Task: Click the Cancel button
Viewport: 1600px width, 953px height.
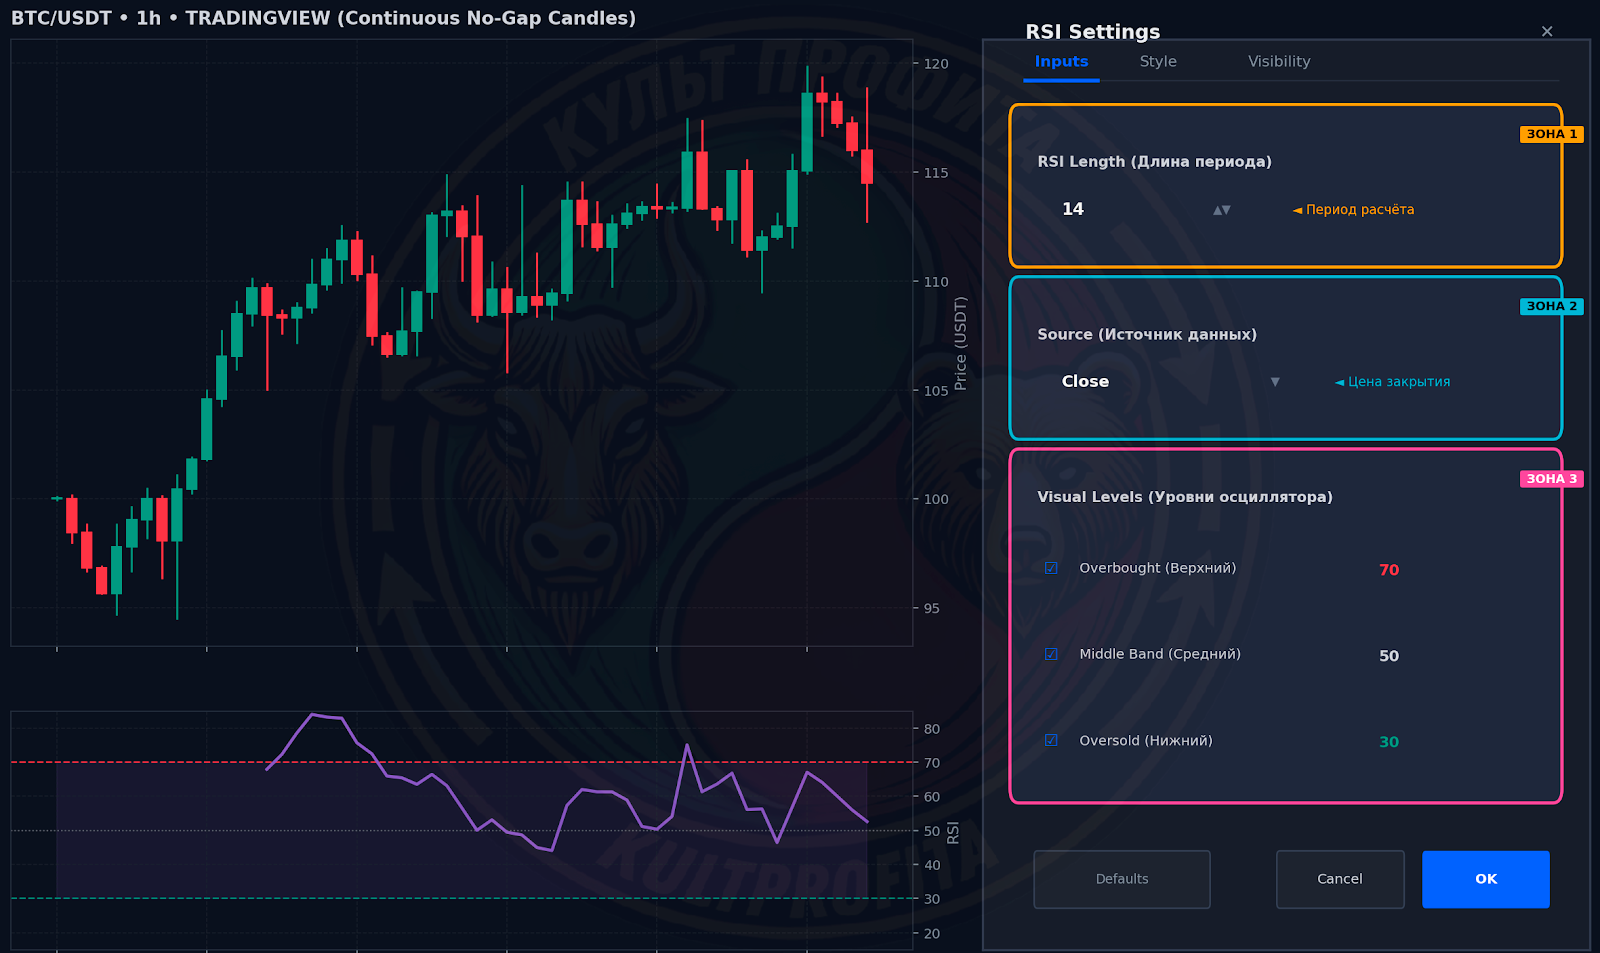Action: pyautogui.click(x=1340, y=879)
